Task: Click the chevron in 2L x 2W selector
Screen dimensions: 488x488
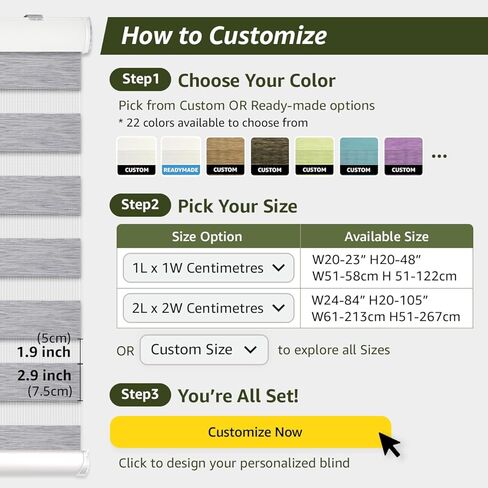Action: 278,308
